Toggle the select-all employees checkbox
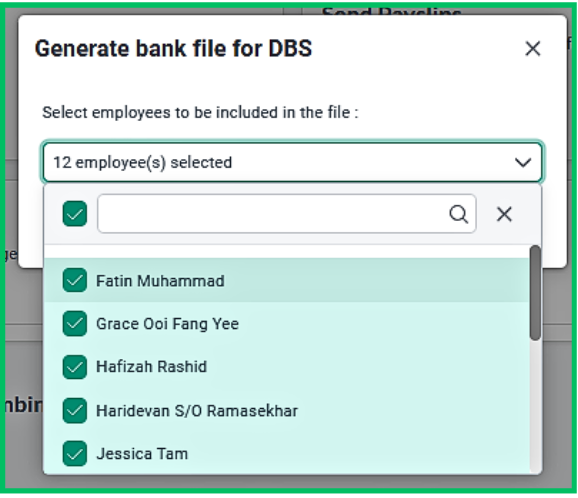The width and height of the screenshot is (578, 498). tap(75, 214)
